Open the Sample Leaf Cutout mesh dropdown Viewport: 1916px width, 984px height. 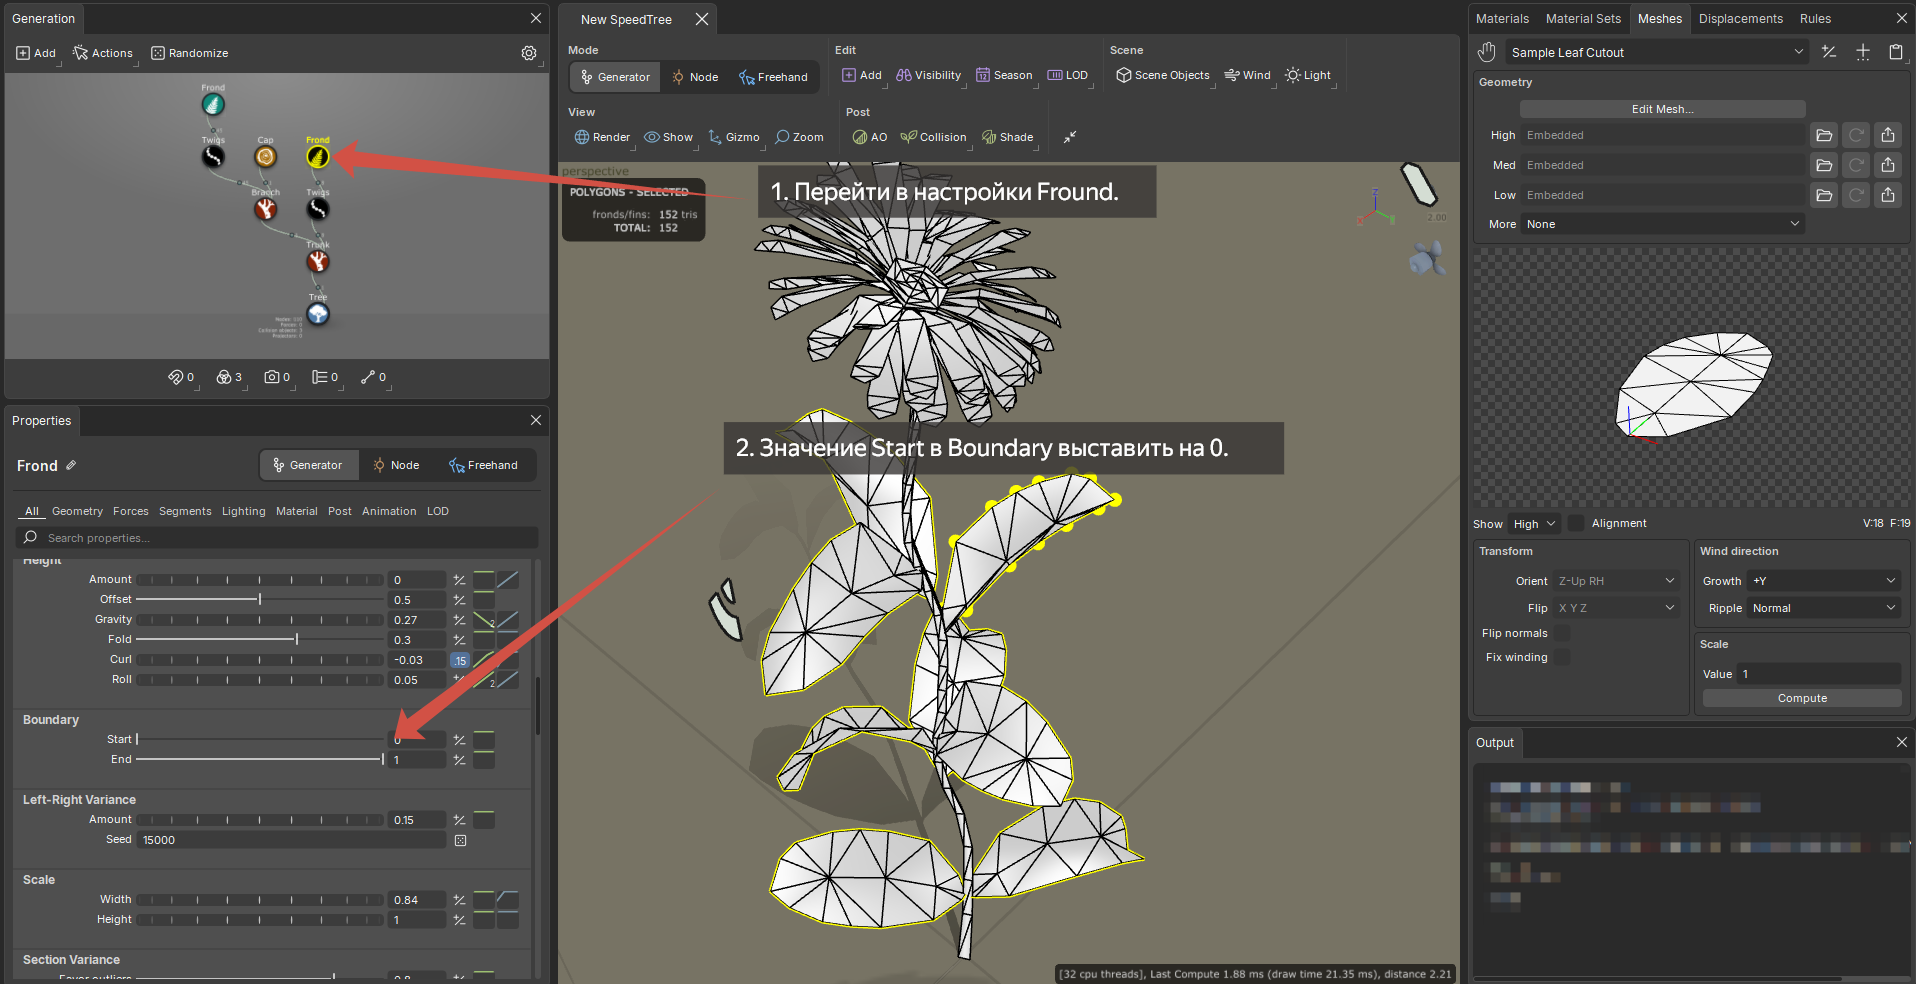[1656, 52]
